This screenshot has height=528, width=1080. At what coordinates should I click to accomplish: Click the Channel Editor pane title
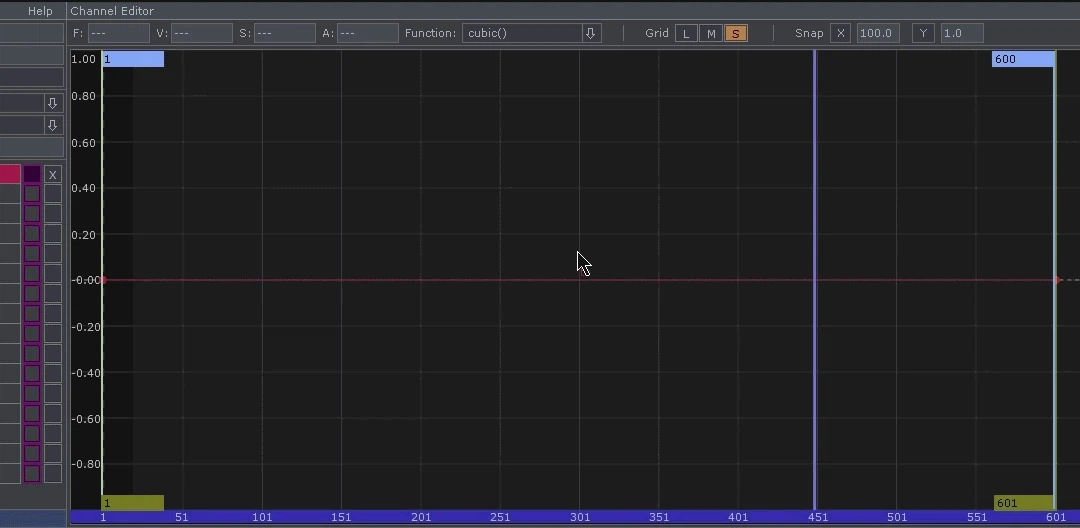point(112,11)
